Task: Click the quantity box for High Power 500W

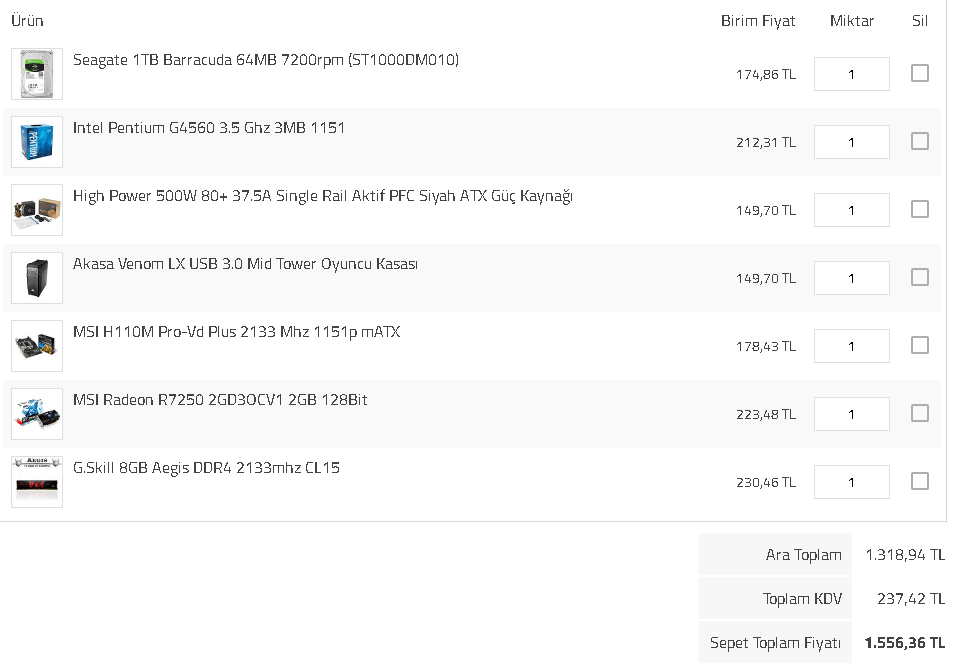Action: (852, 210)
